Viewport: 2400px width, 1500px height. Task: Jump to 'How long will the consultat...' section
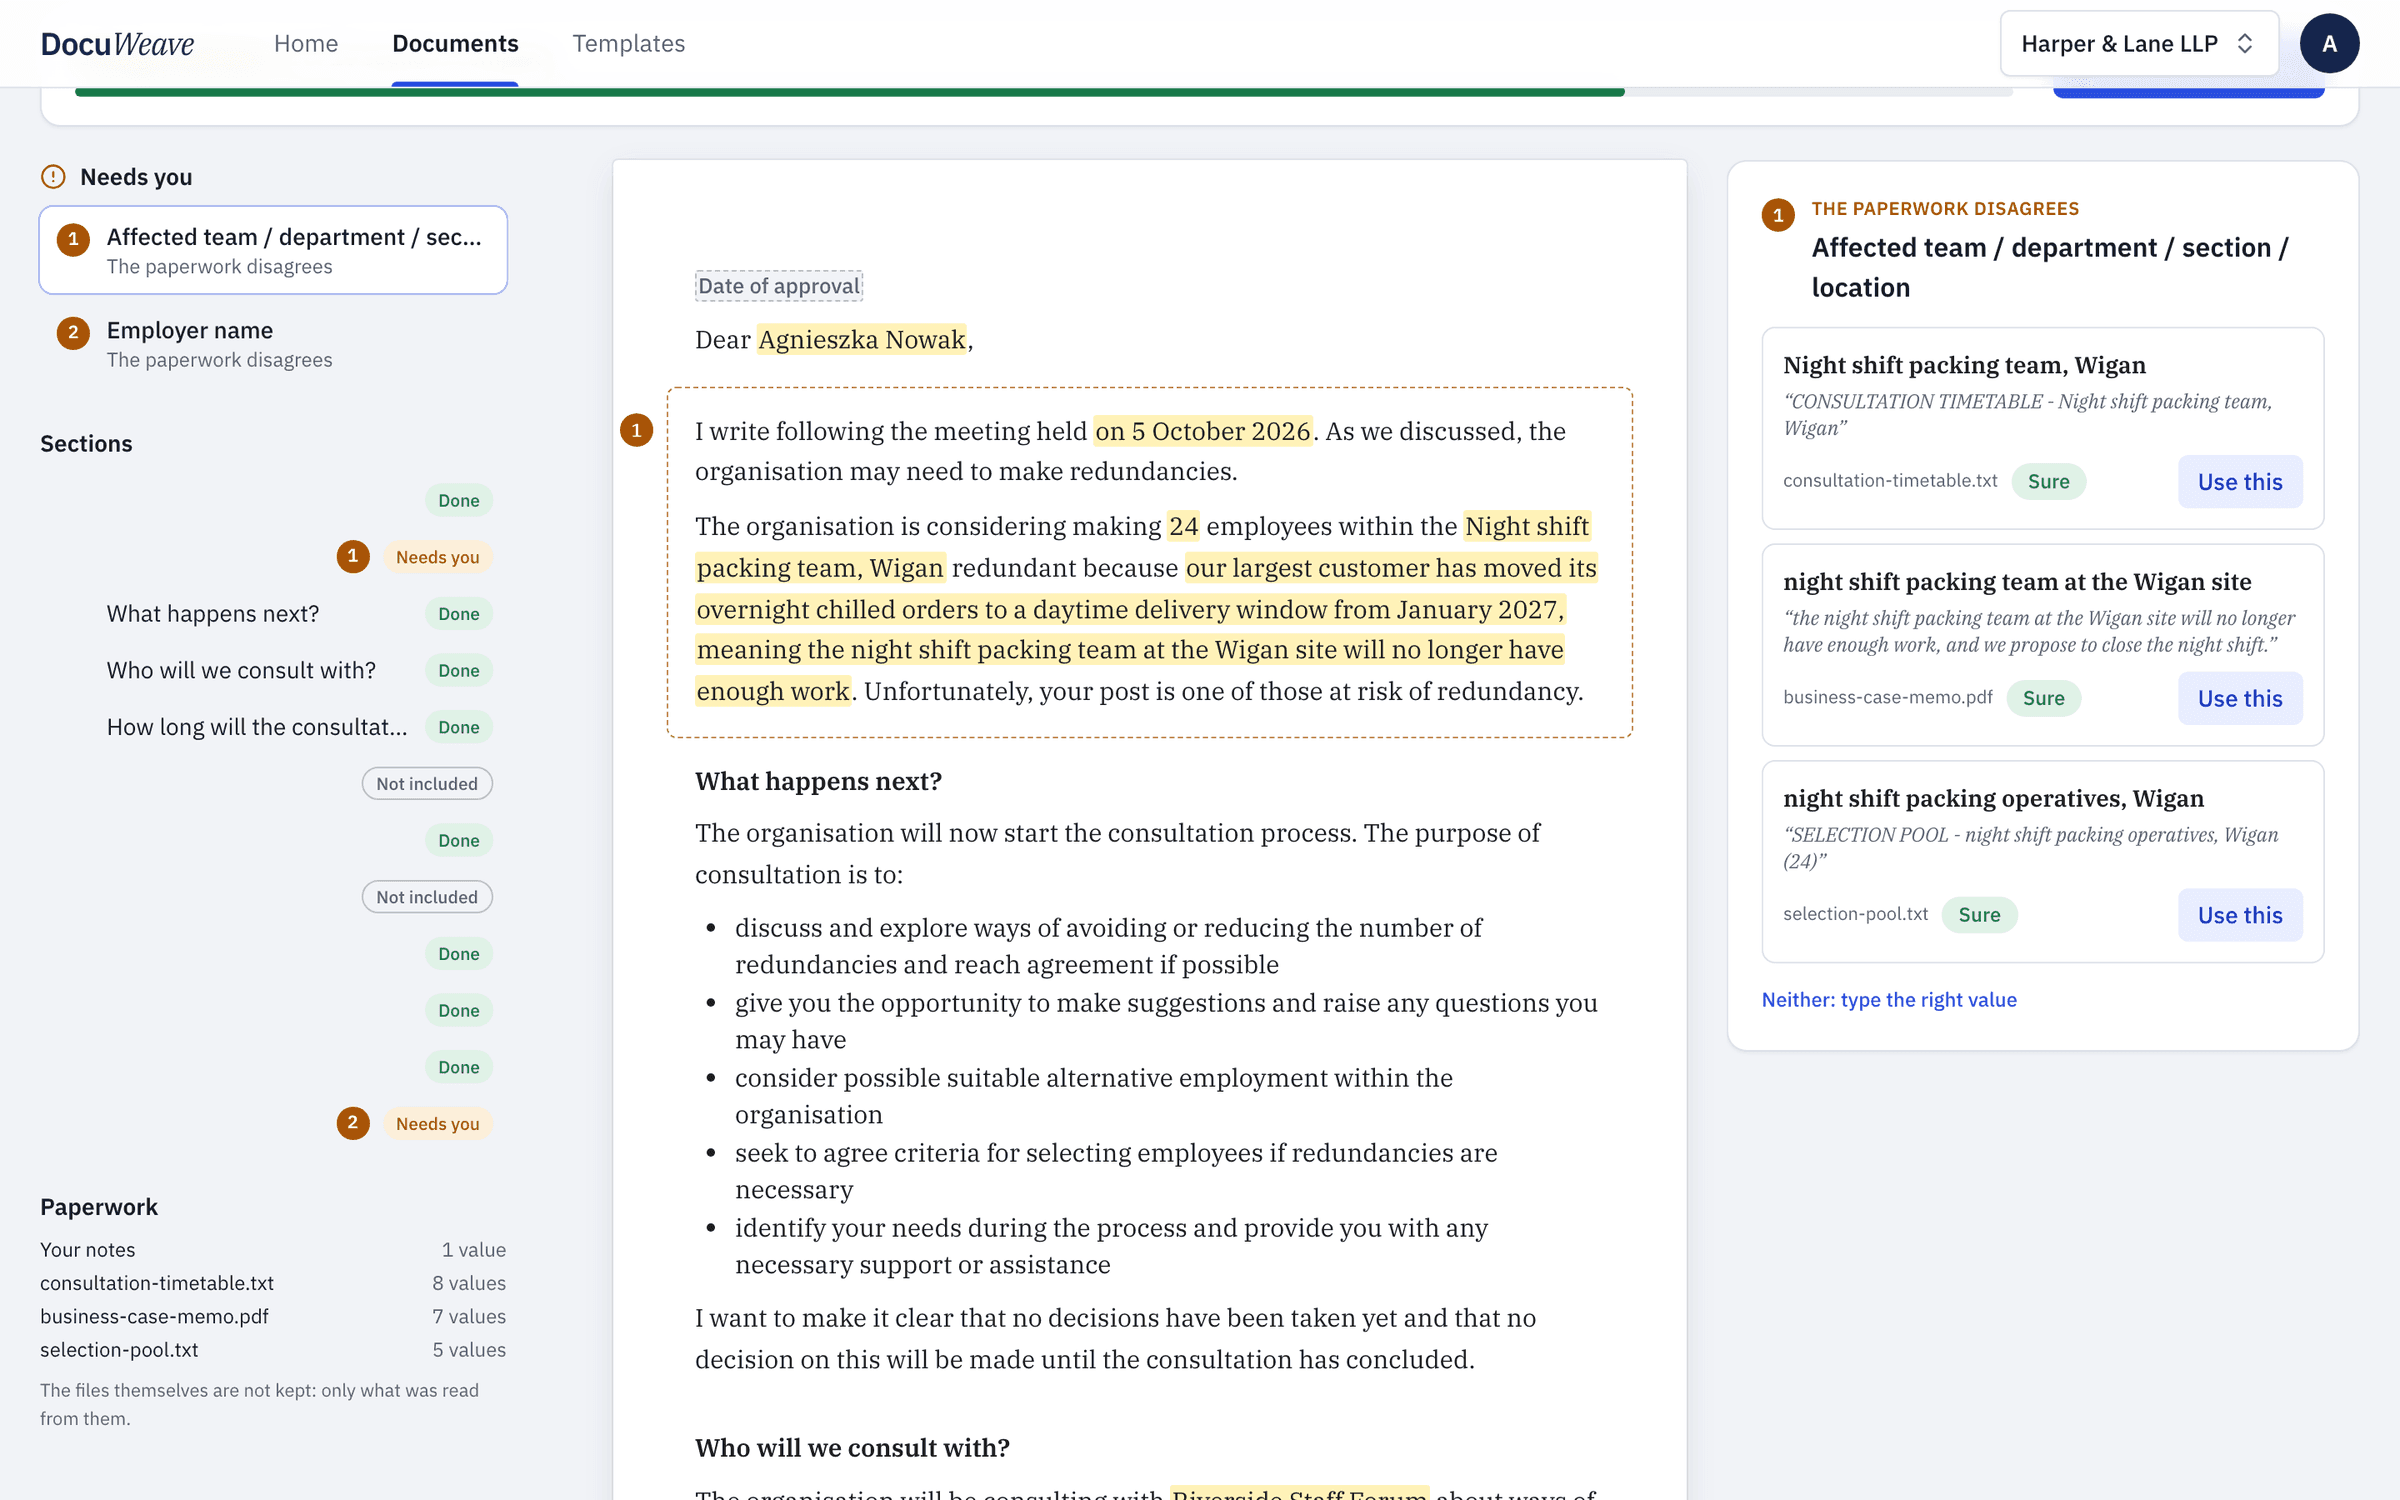coord(257,727)
